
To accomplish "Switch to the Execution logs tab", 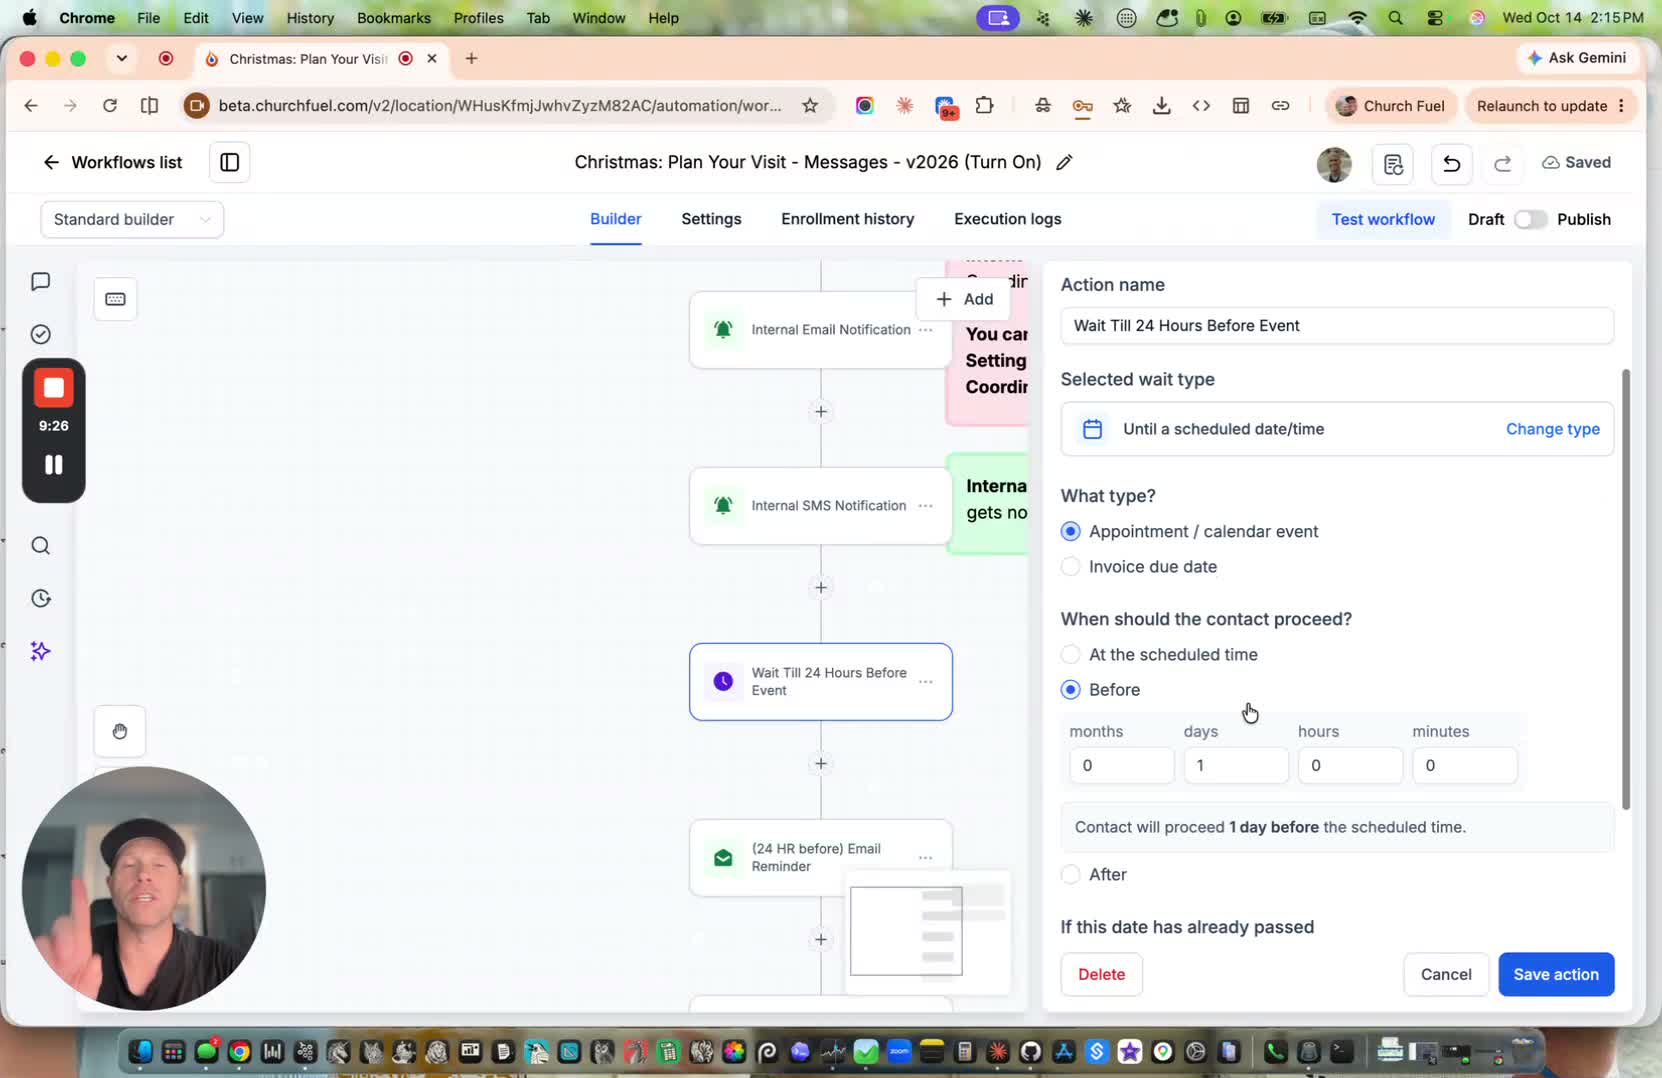I will [x=1007, y=219].
